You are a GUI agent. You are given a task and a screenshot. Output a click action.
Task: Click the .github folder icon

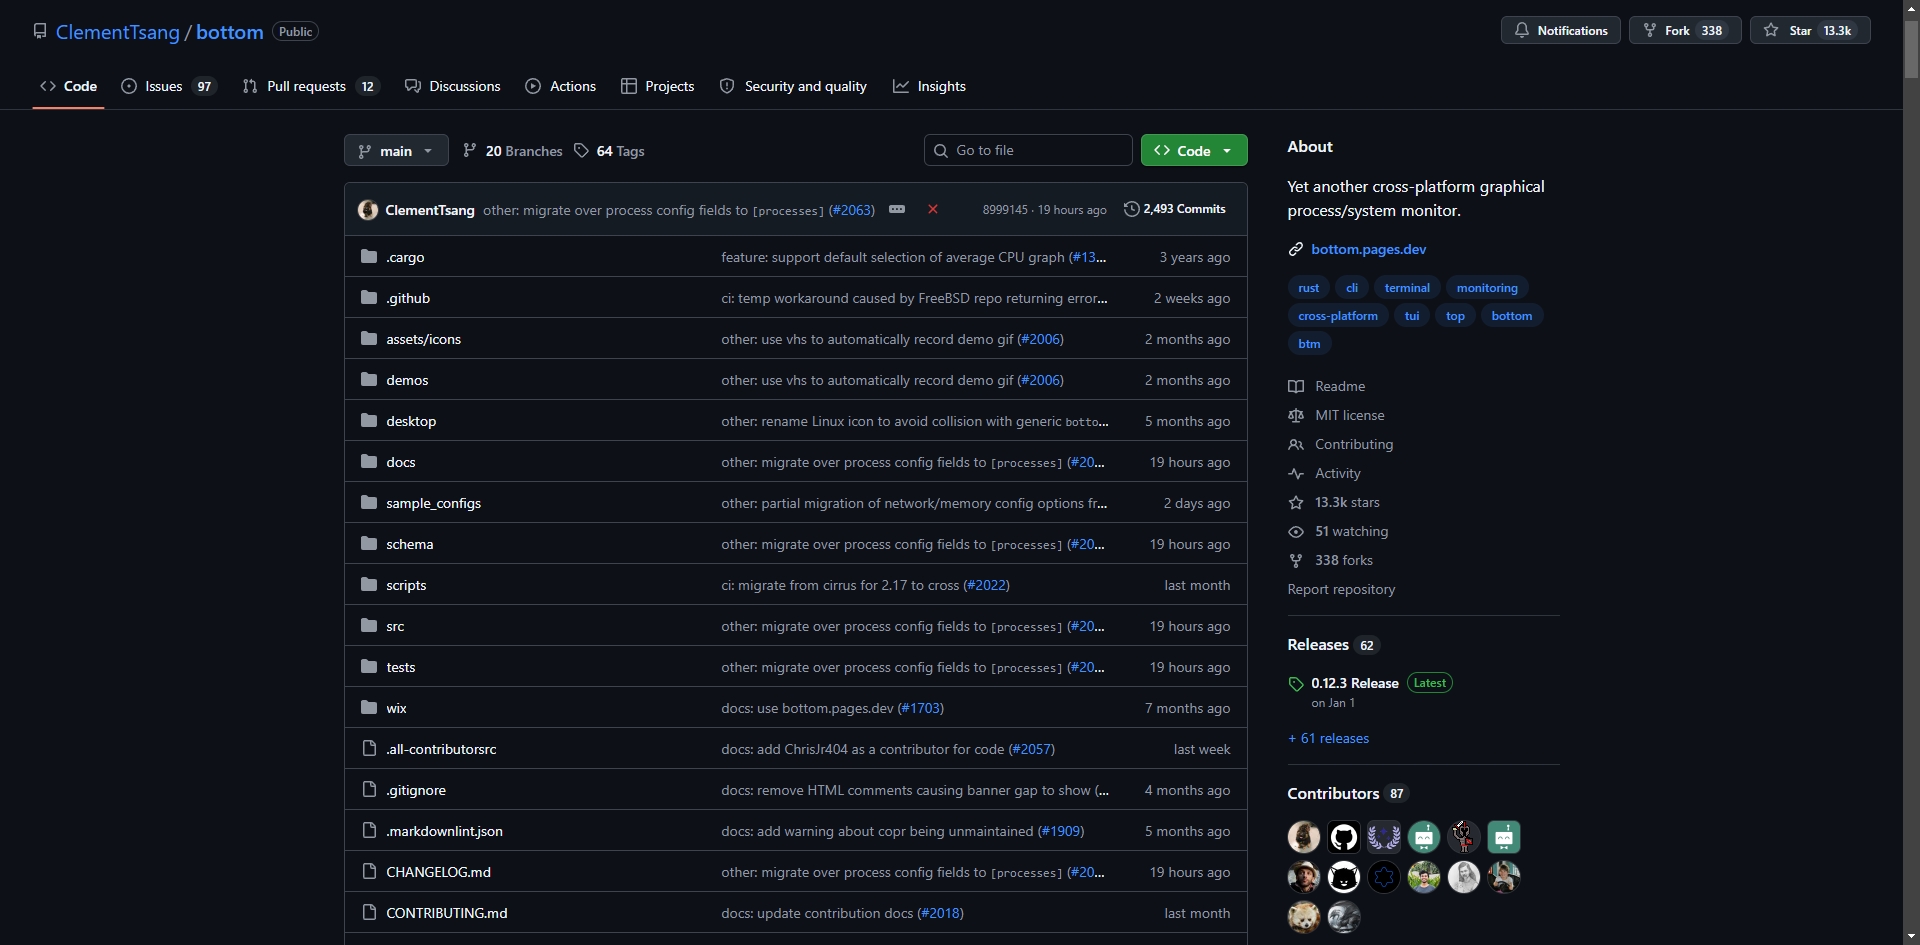pos(369,298)
